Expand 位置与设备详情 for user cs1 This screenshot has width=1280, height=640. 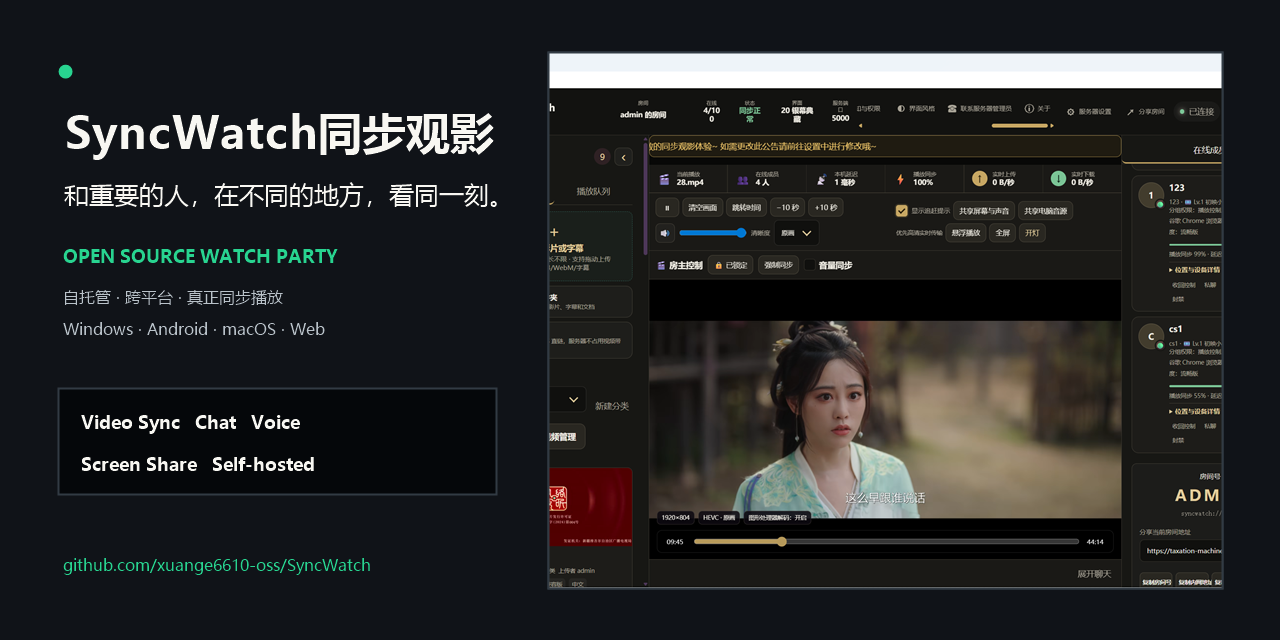pyautogui.click(x=1194, y=411)
